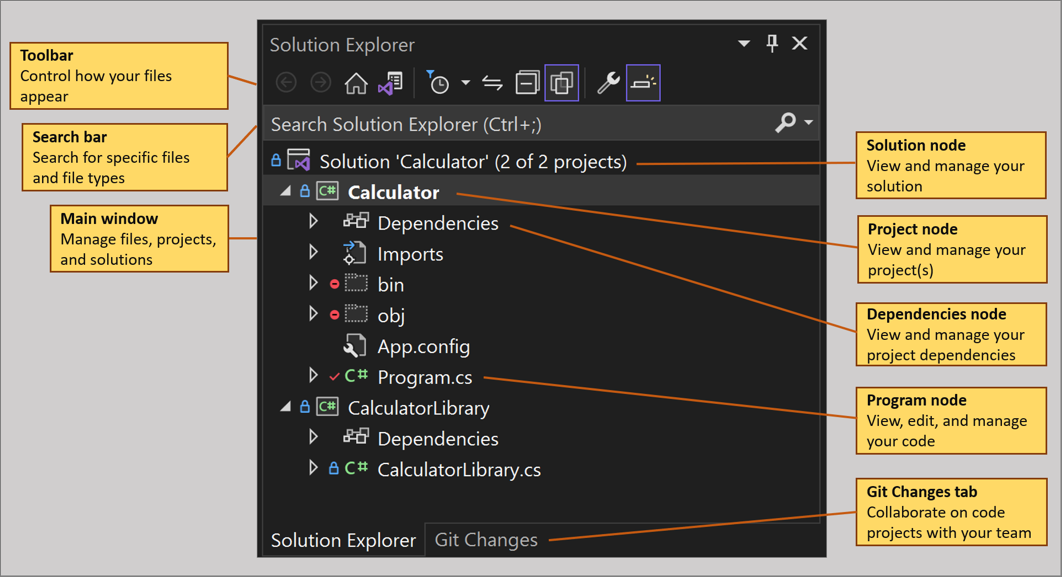Open the Pending Changes Filter dropdown arrow

click(x=463, y=82)
